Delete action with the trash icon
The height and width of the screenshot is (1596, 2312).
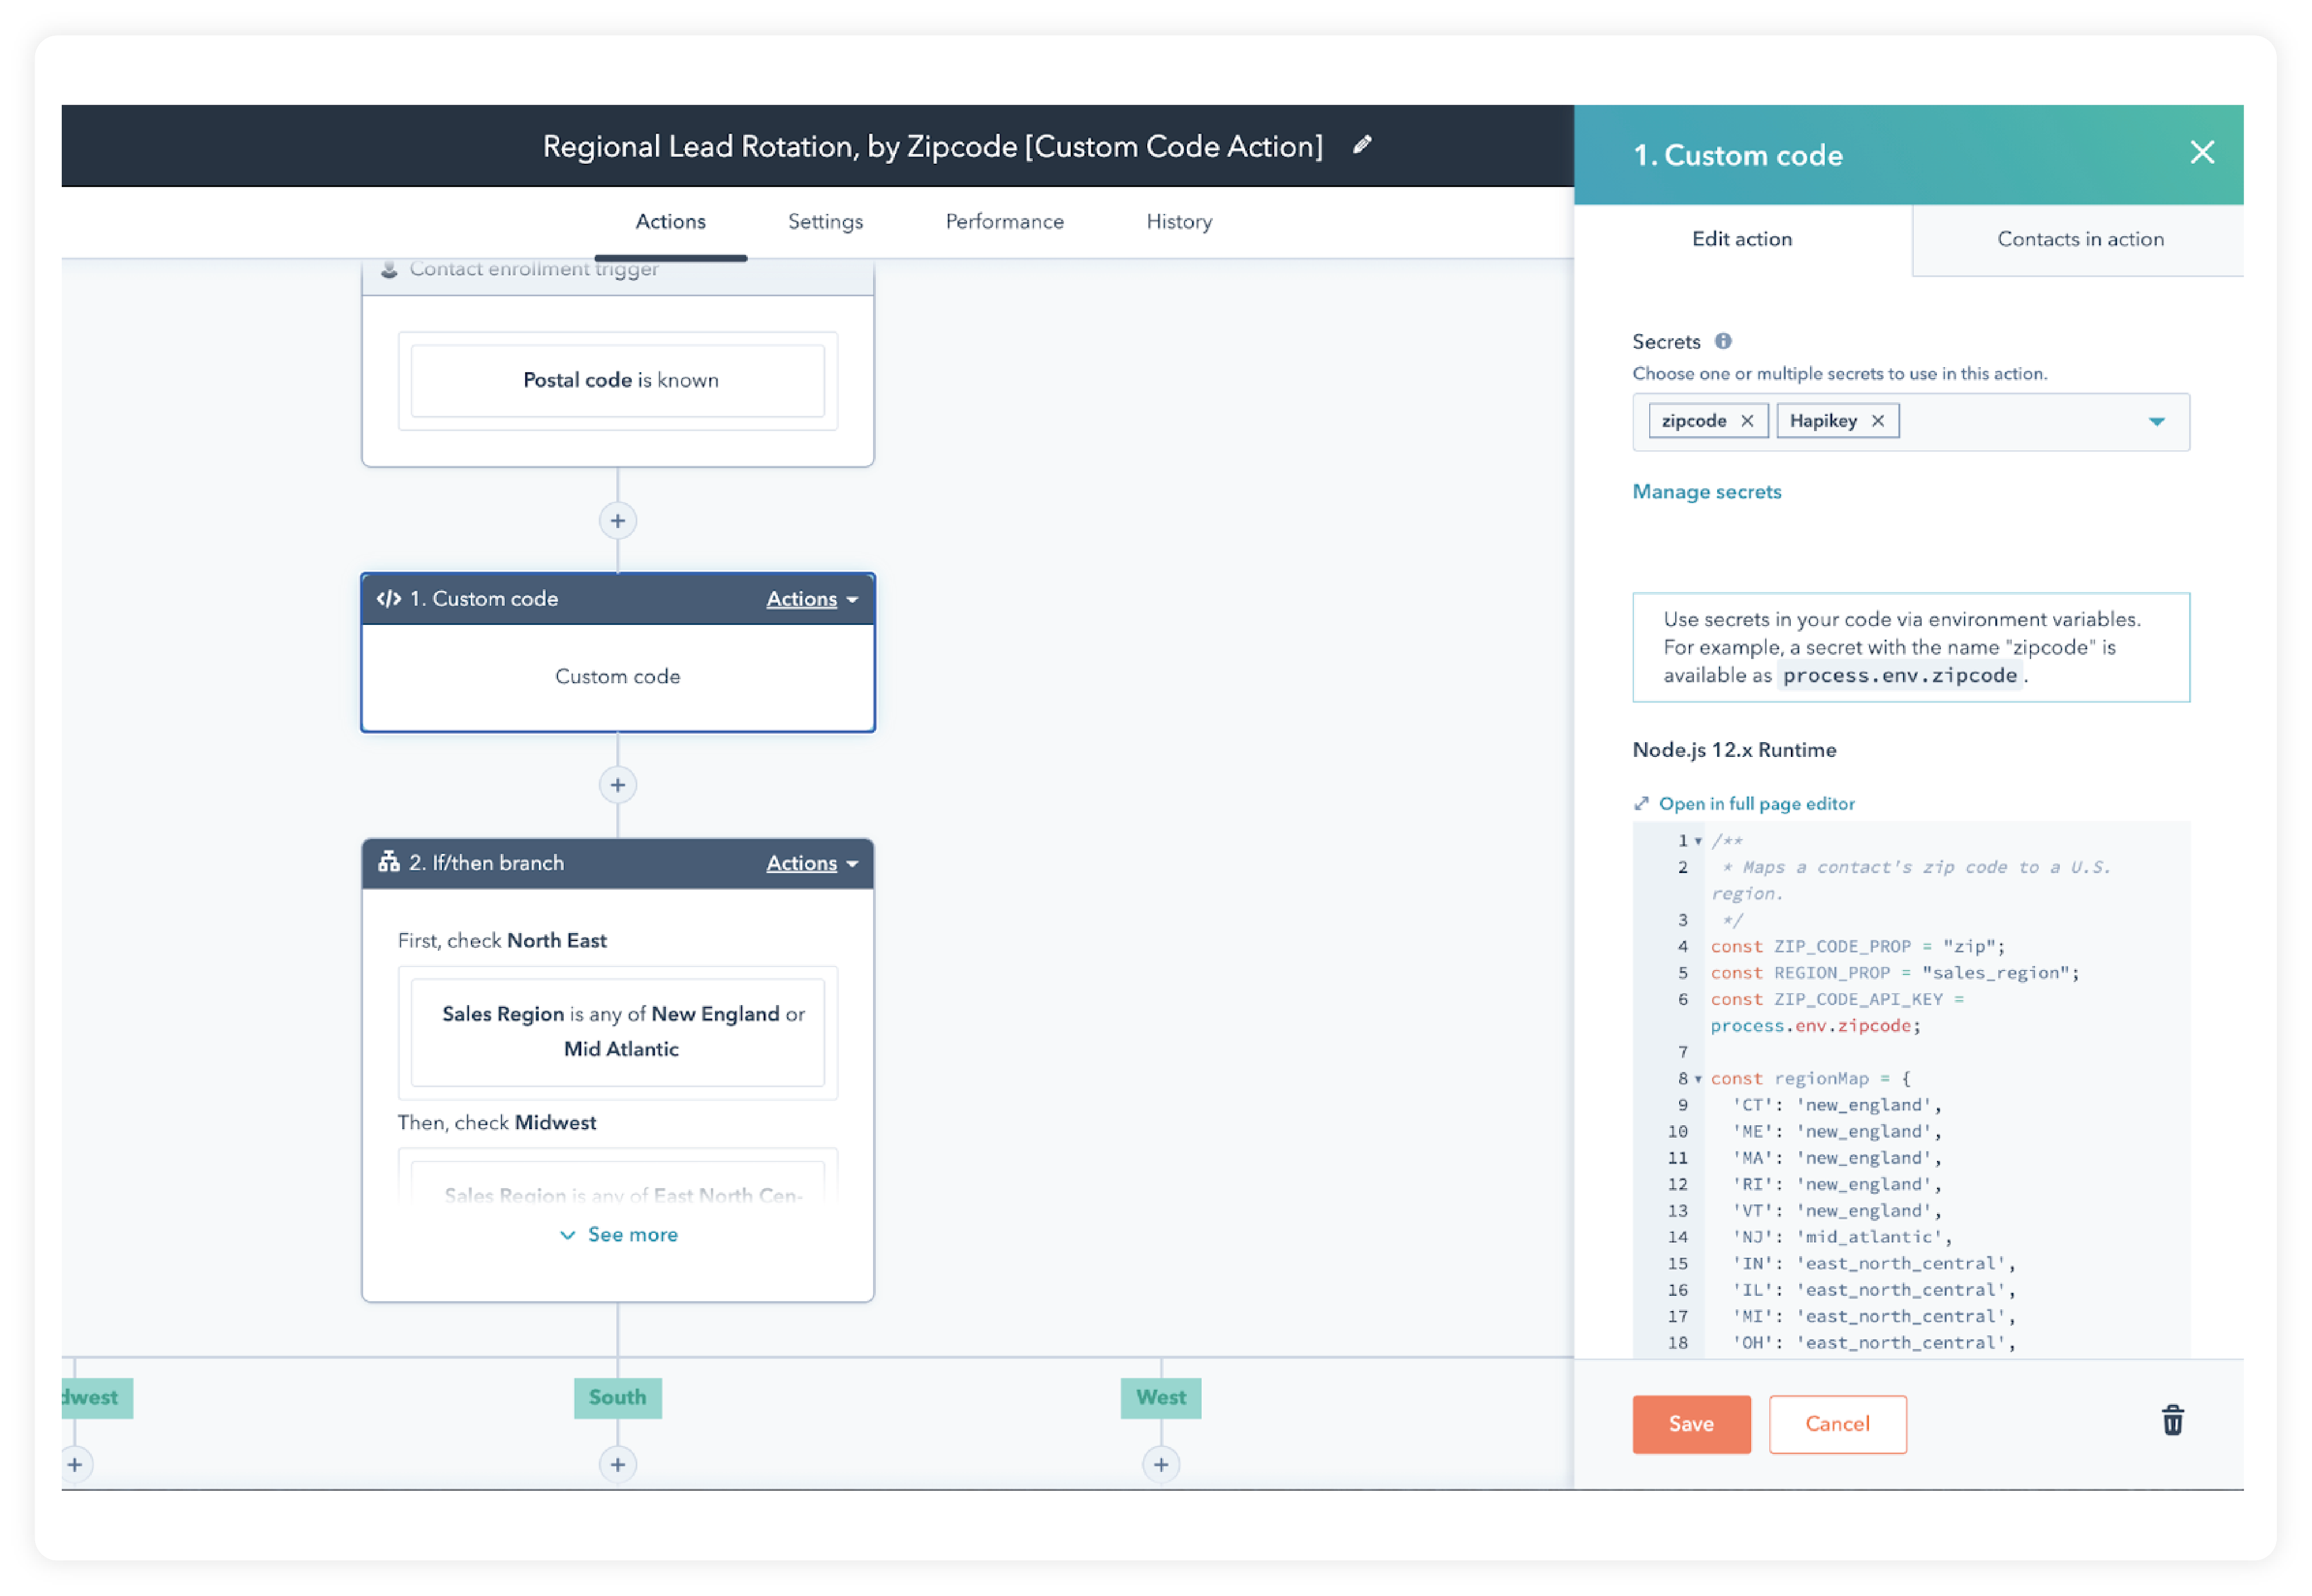(2172, 1421)
